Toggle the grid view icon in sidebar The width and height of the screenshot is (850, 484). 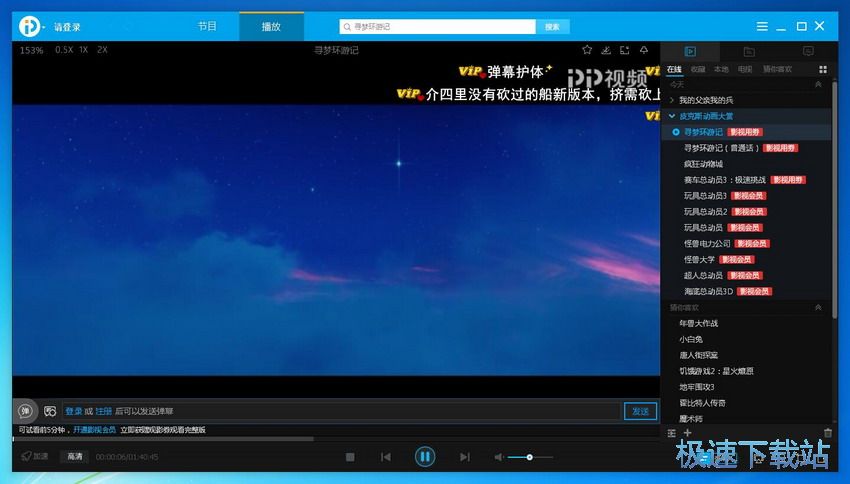(x=823, y=69)
